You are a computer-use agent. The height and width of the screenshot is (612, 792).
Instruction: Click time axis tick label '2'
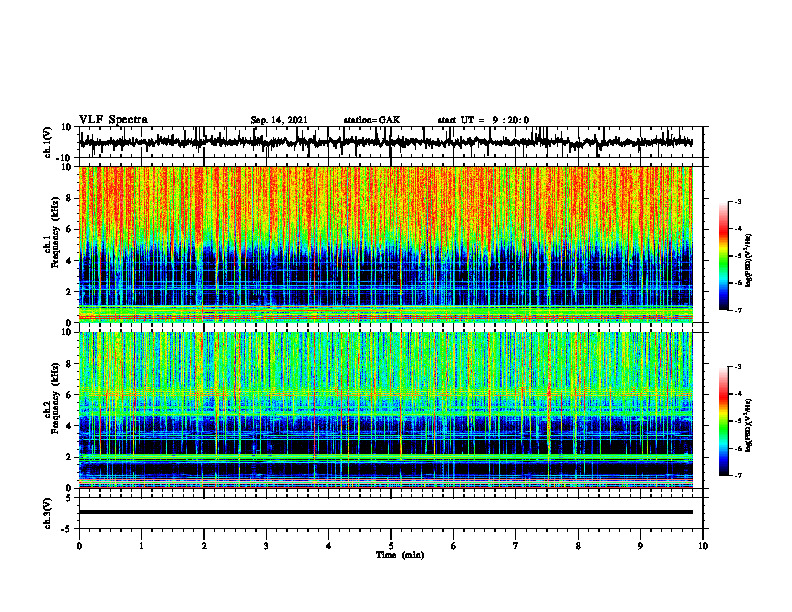pos(204,546)
